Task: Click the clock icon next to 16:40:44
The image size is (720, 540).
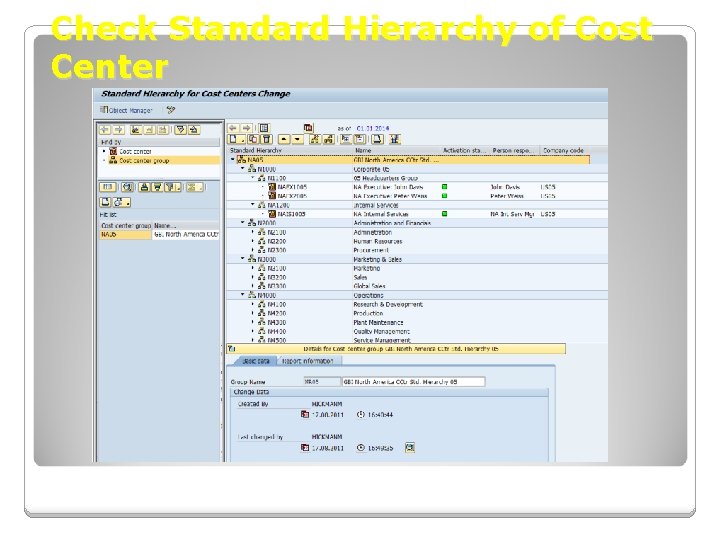Action: coord(361,414)
